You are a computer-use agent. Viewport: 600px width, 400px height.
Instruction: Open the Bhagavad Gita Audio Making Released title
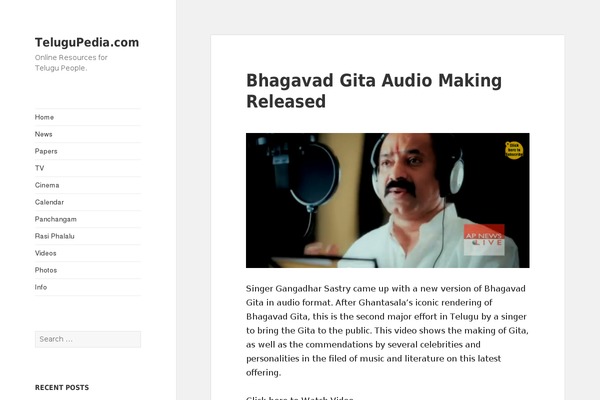pos(373,91)
